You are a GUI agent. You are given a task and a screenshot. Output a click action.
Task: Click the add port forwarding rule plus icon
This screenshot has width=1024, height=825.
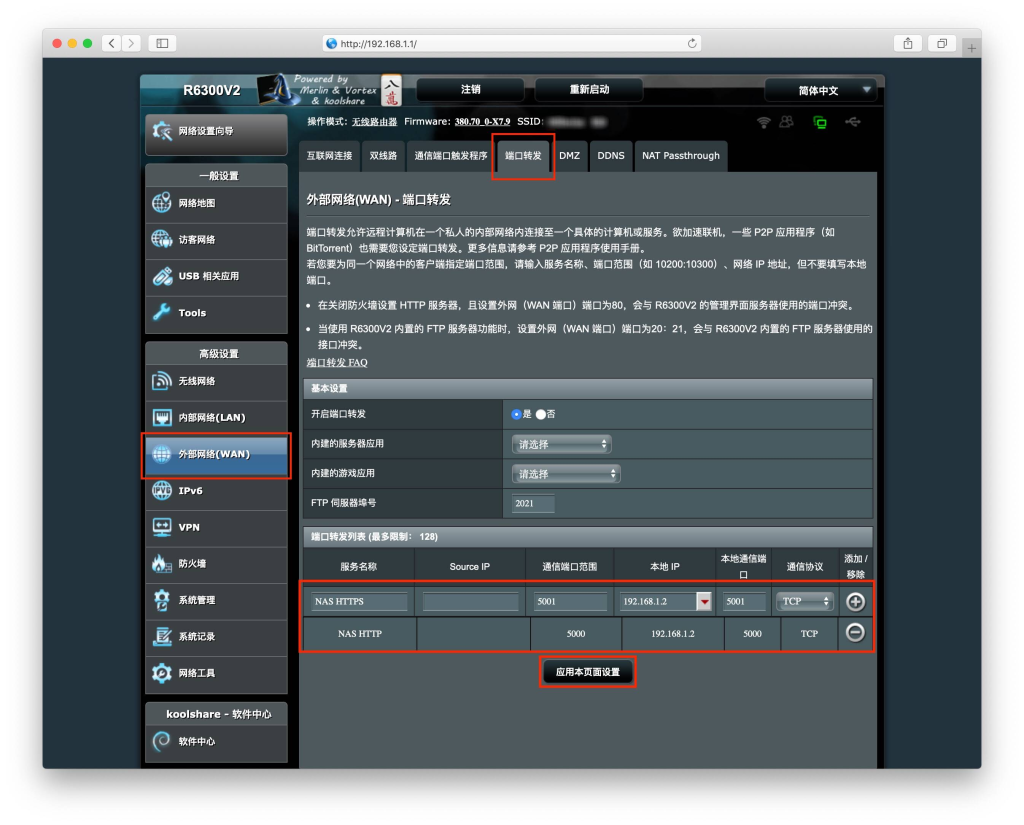click(855, 602)
